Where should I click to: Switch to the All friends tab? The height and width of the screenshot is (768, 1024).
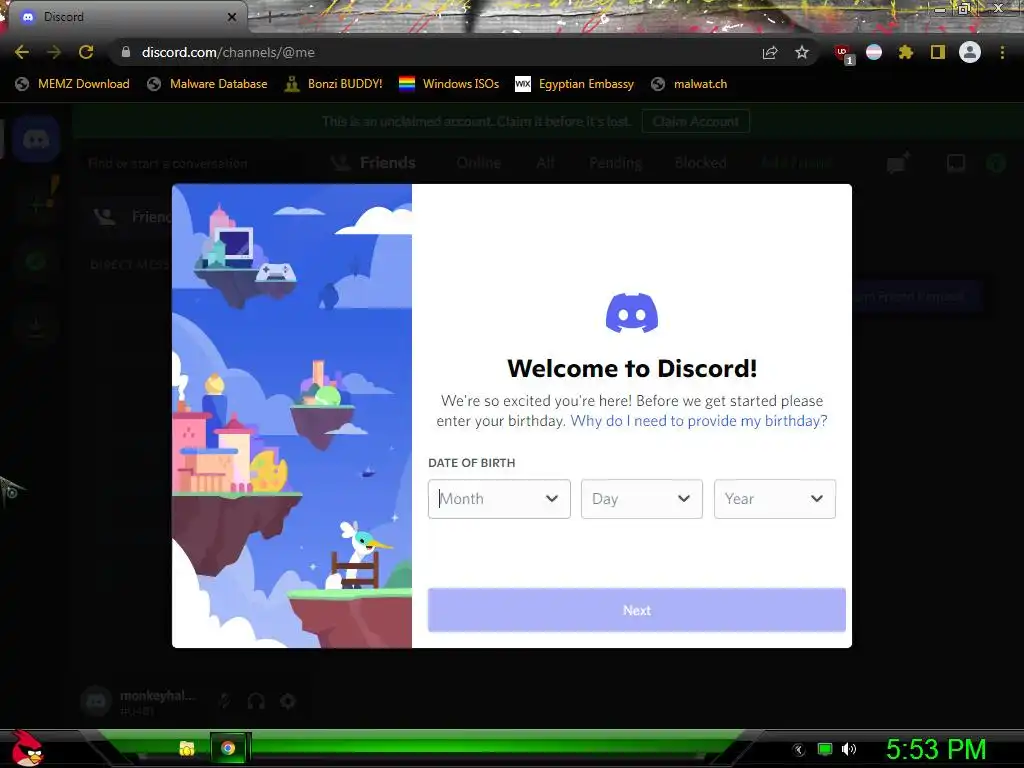click(x=545, y=163)
